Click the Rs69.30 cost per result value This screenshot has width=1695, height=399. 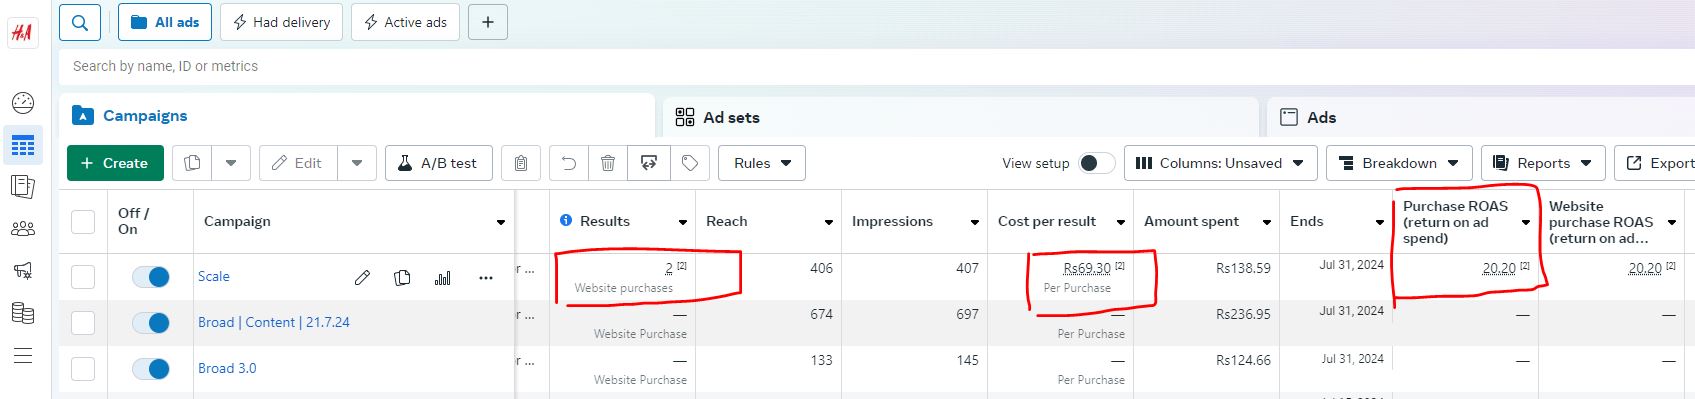1087,268
